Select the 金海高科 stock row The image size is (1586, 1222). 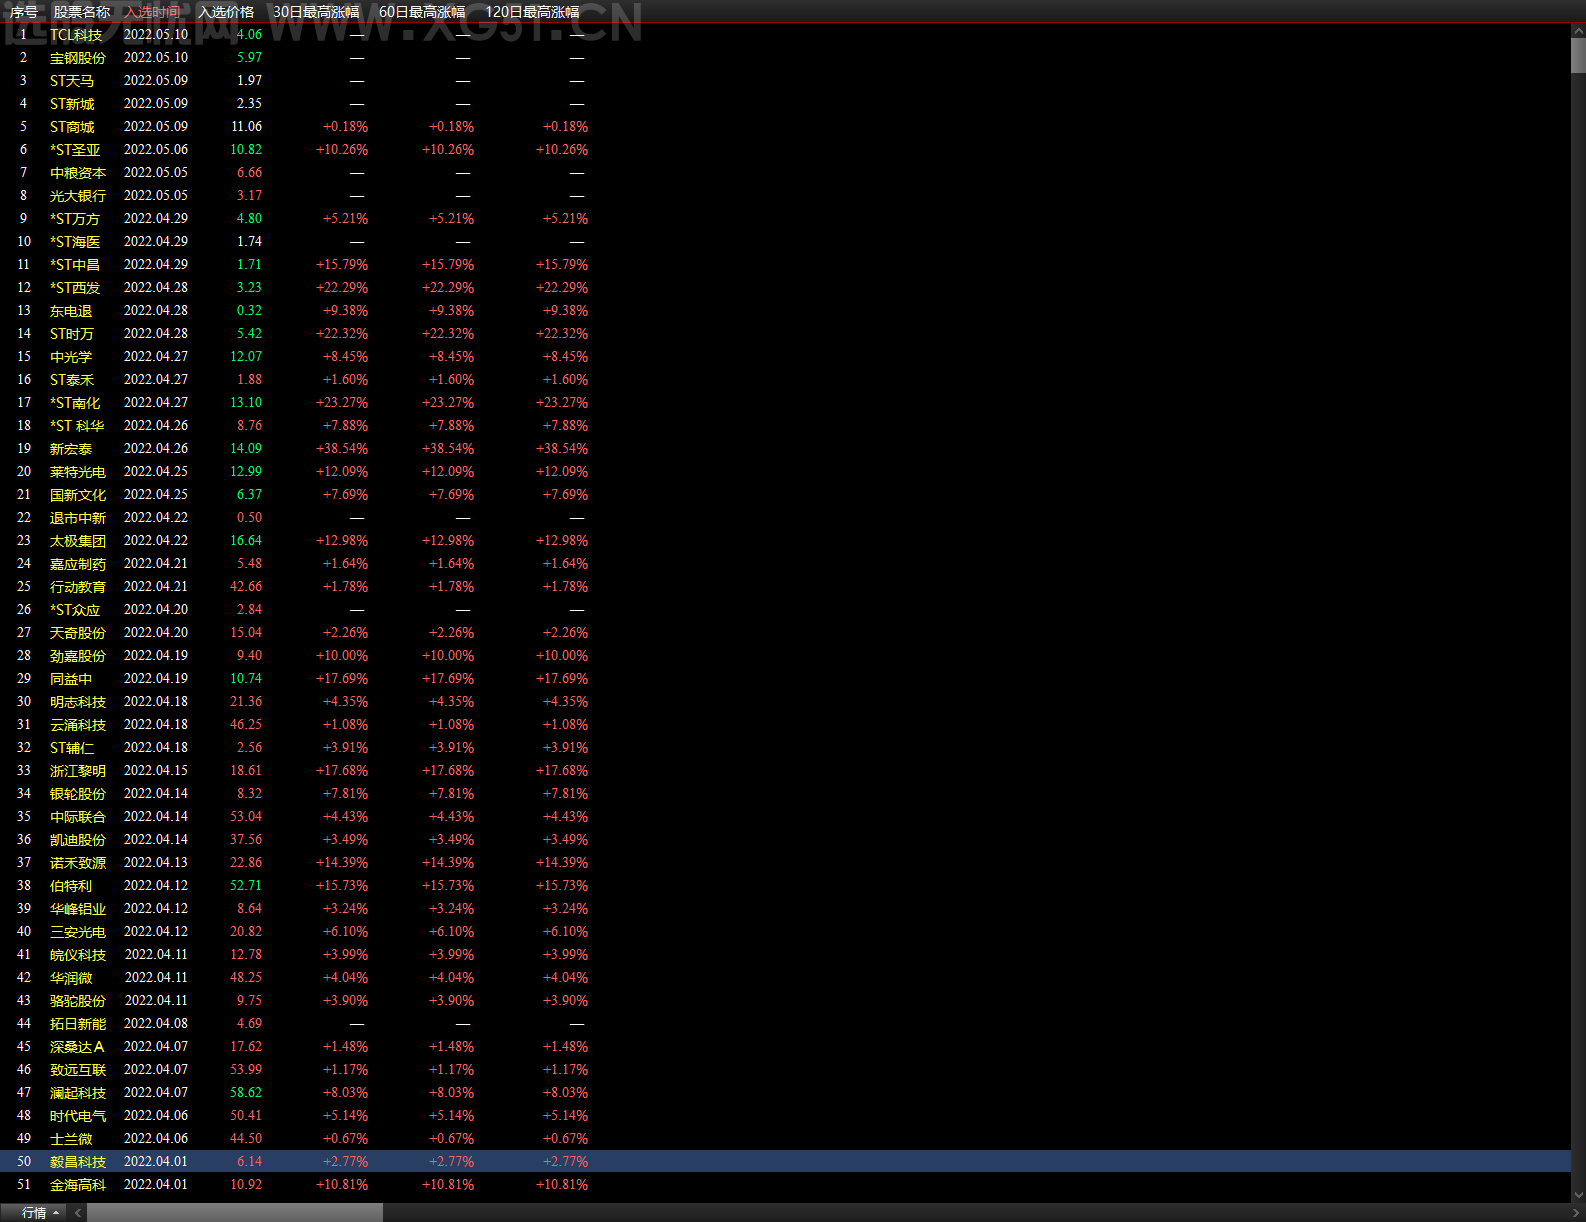[x=785, y=1184]
